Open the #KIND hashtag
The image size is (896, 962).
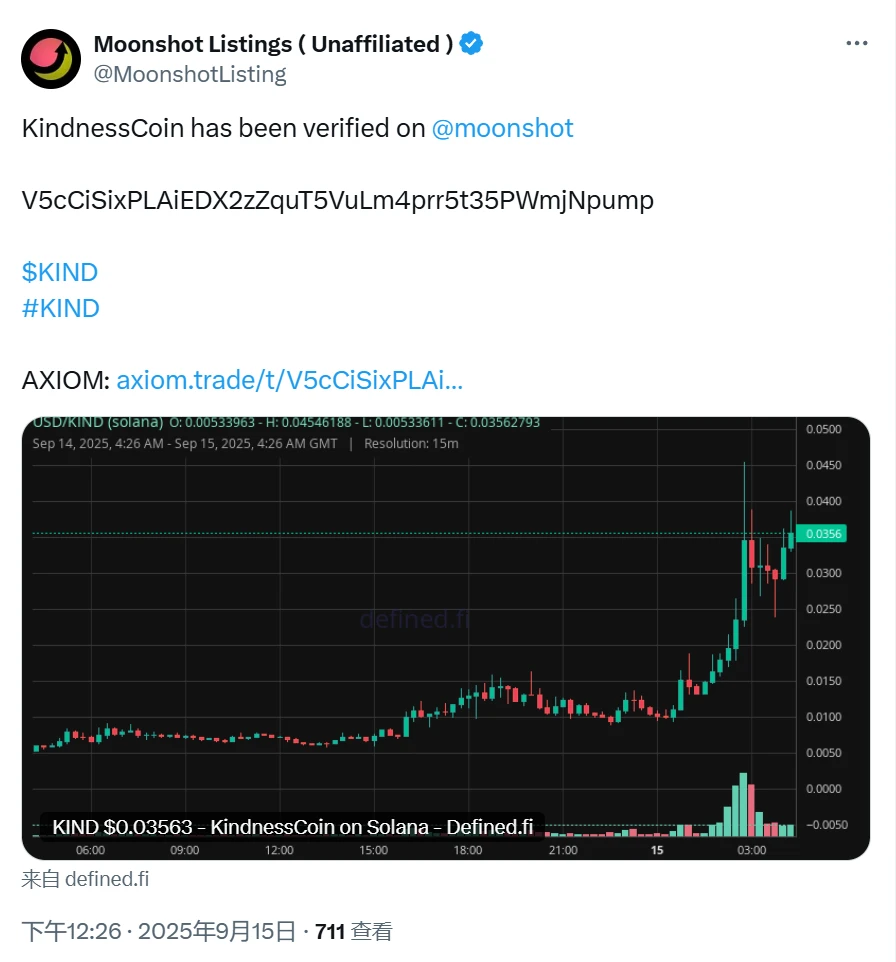click(60, 308)
